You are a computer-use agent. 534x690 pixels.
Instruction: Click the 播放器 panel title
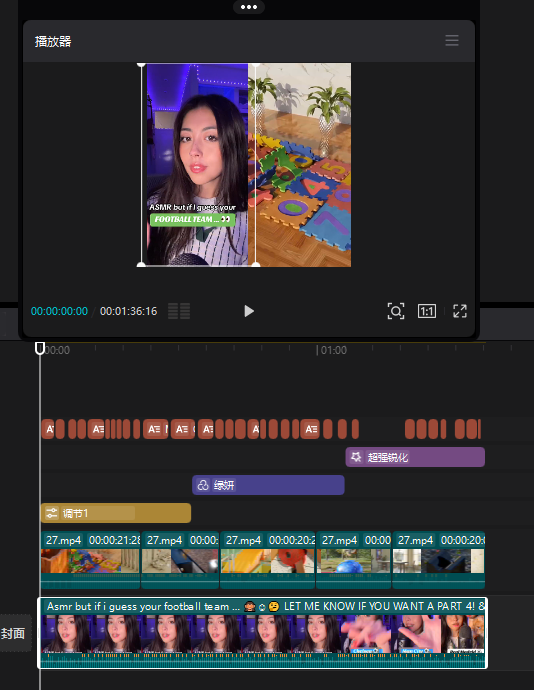tap(53, 41)
